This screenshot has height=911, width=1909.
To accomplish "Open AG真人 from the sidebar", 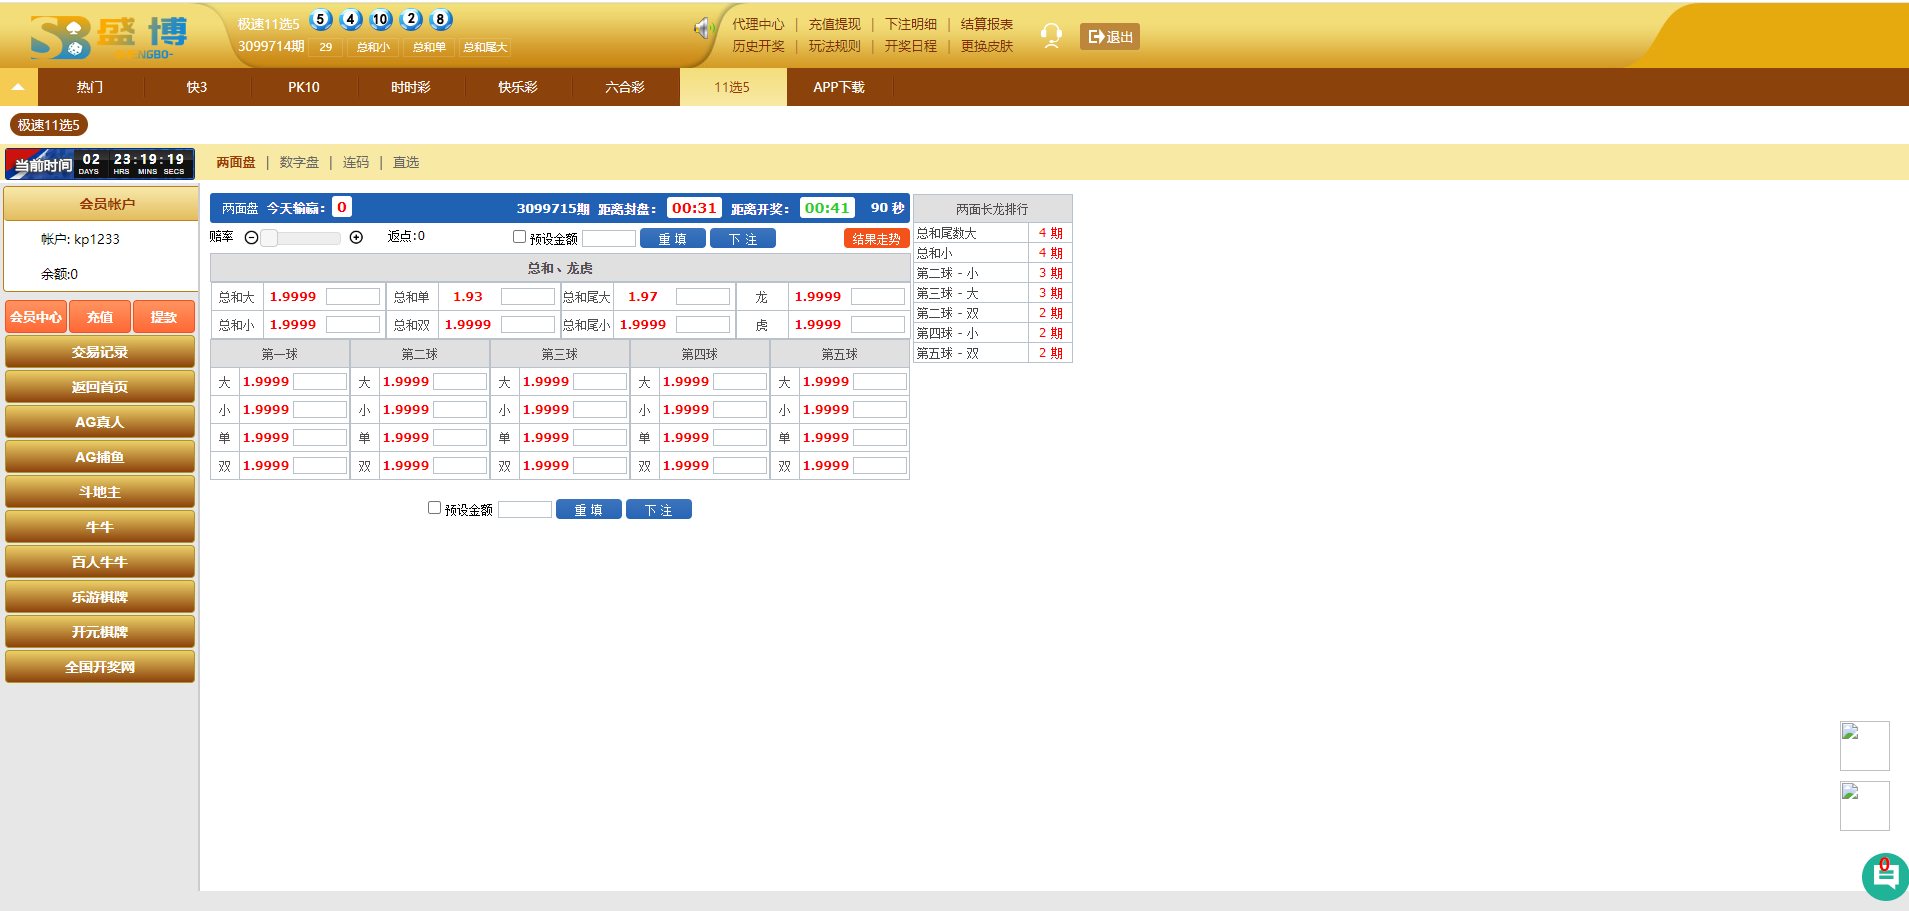I will [x=100, y=422].
